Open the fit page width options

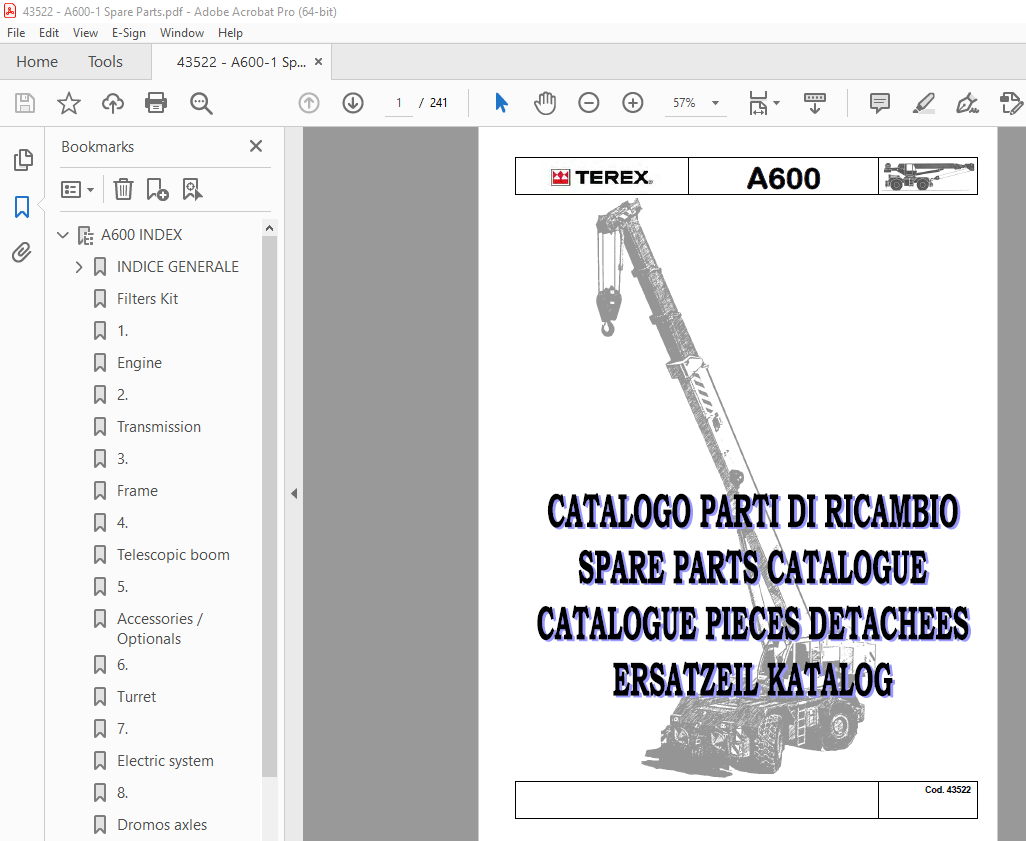[x=764, y=103]
